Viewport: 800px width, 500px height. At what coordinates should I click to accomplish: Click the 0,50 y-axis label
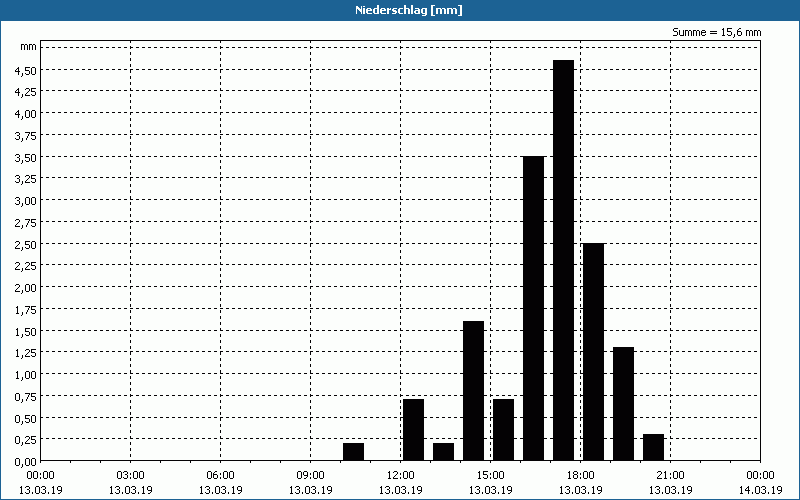tap(26, 418)
